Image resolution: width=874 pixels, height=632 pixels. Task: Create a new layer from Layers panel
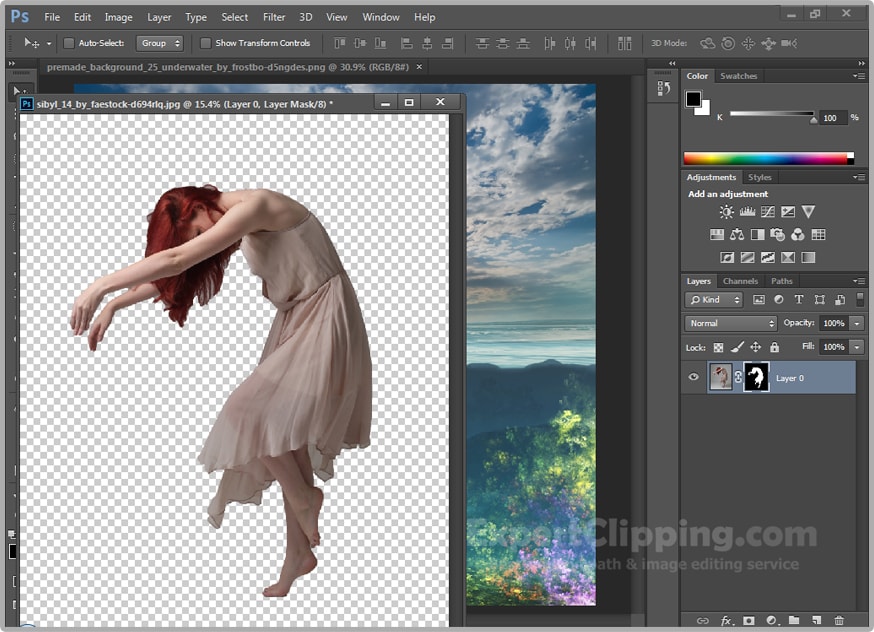(816, 621)
